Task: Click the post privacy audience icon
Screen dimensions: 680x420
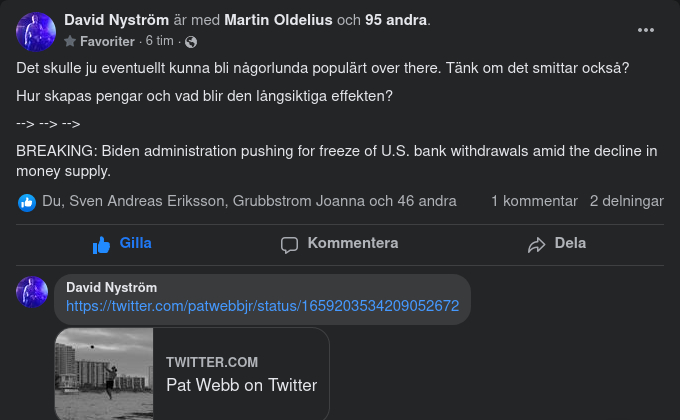Action: [191, 42]
